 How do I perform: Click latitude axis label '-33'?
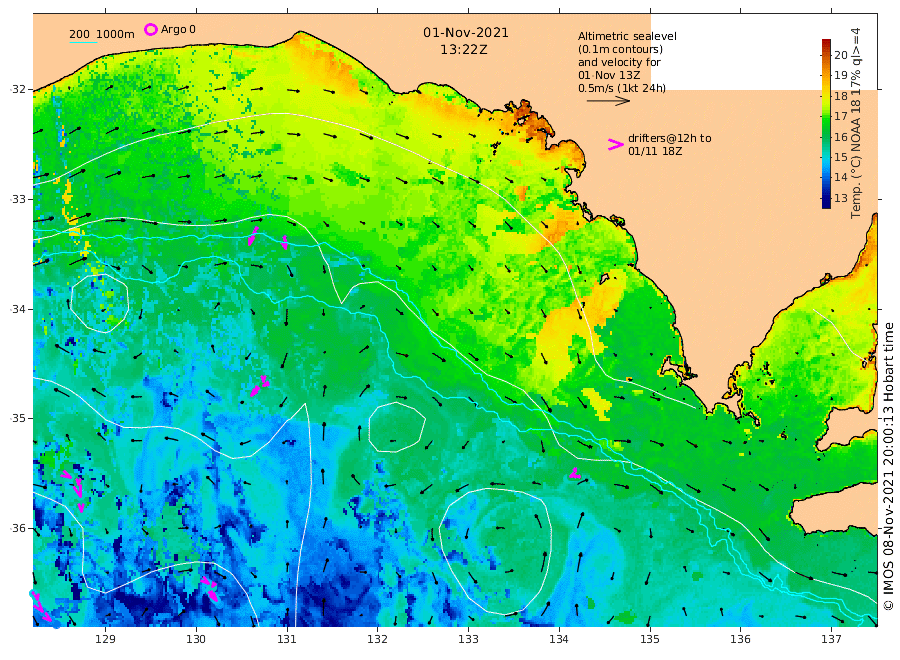point(18,199)
